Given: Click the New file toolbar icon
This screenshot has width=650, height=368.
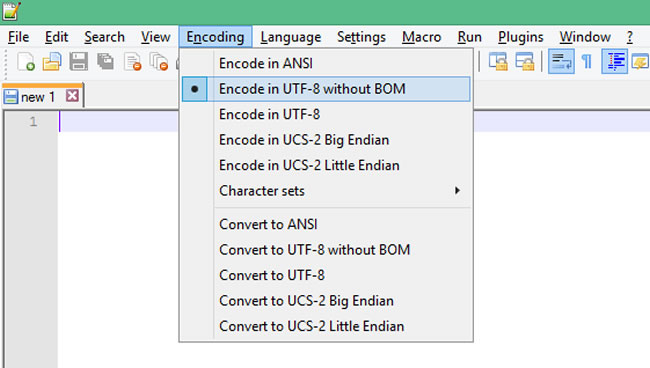Looking at the screenshot, I should tap(26, 62).
